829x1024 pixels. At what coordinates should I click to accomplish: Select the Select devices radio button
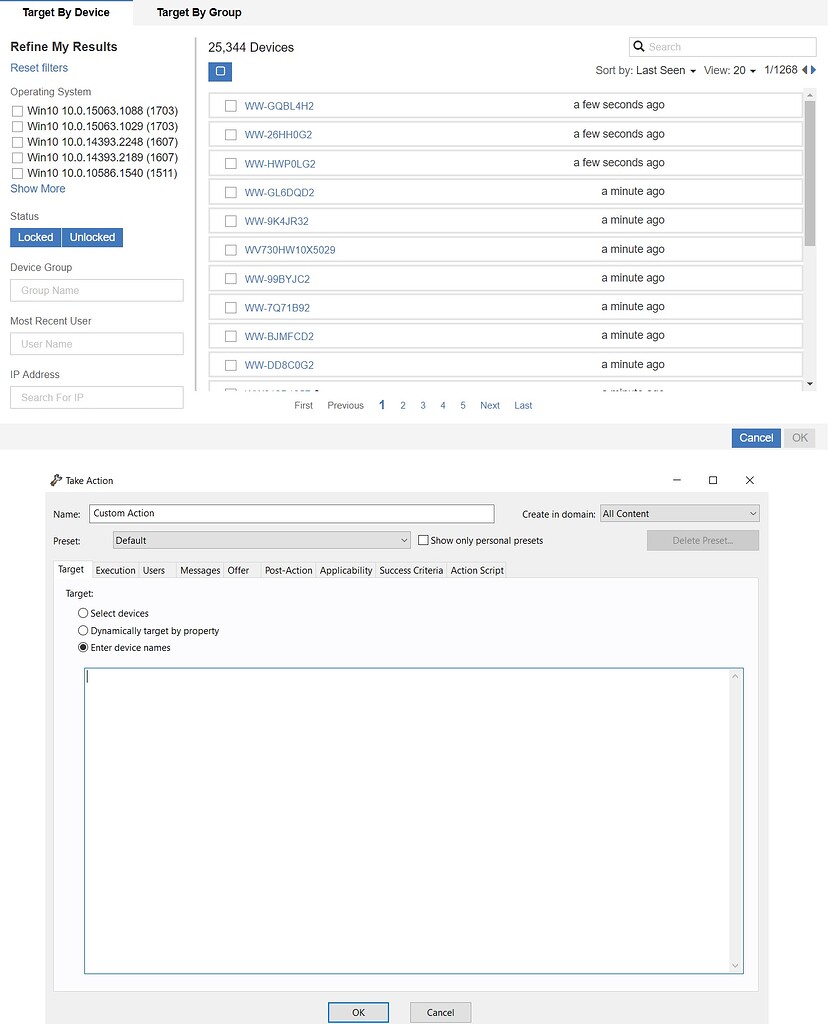click(82, 613)
